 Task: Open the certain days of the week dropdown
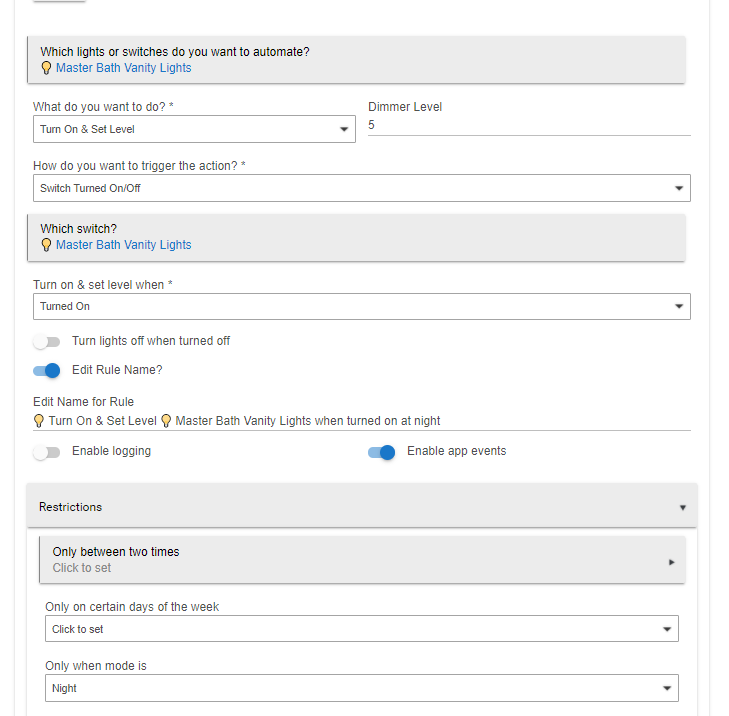(x=361, y=629)
